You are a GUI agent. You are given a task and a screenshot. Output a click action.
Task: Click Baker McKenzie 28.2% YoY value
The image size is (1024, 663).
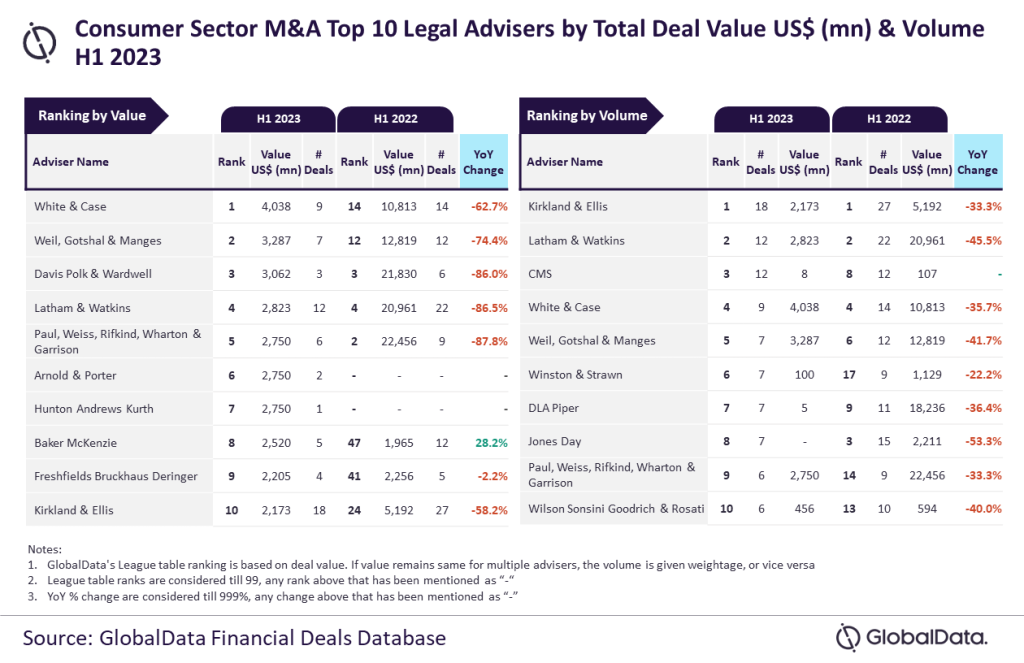(491, 443)
